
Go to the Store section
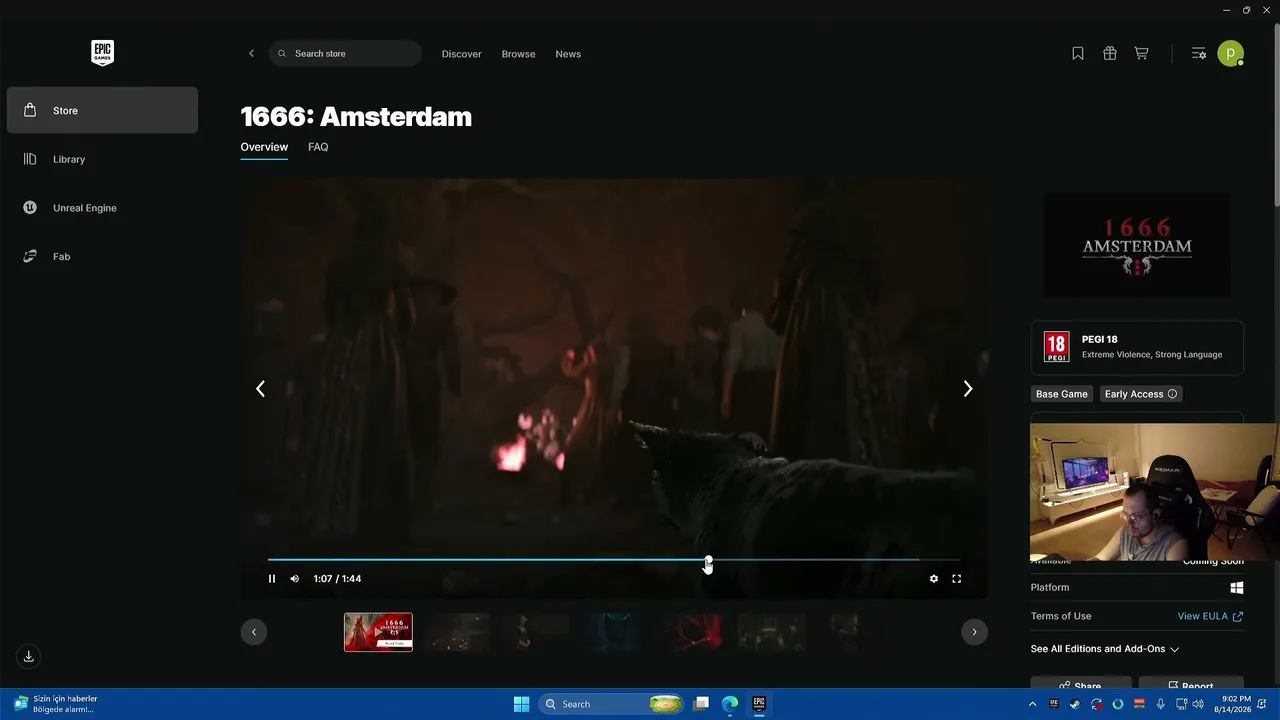click(102, 110)
